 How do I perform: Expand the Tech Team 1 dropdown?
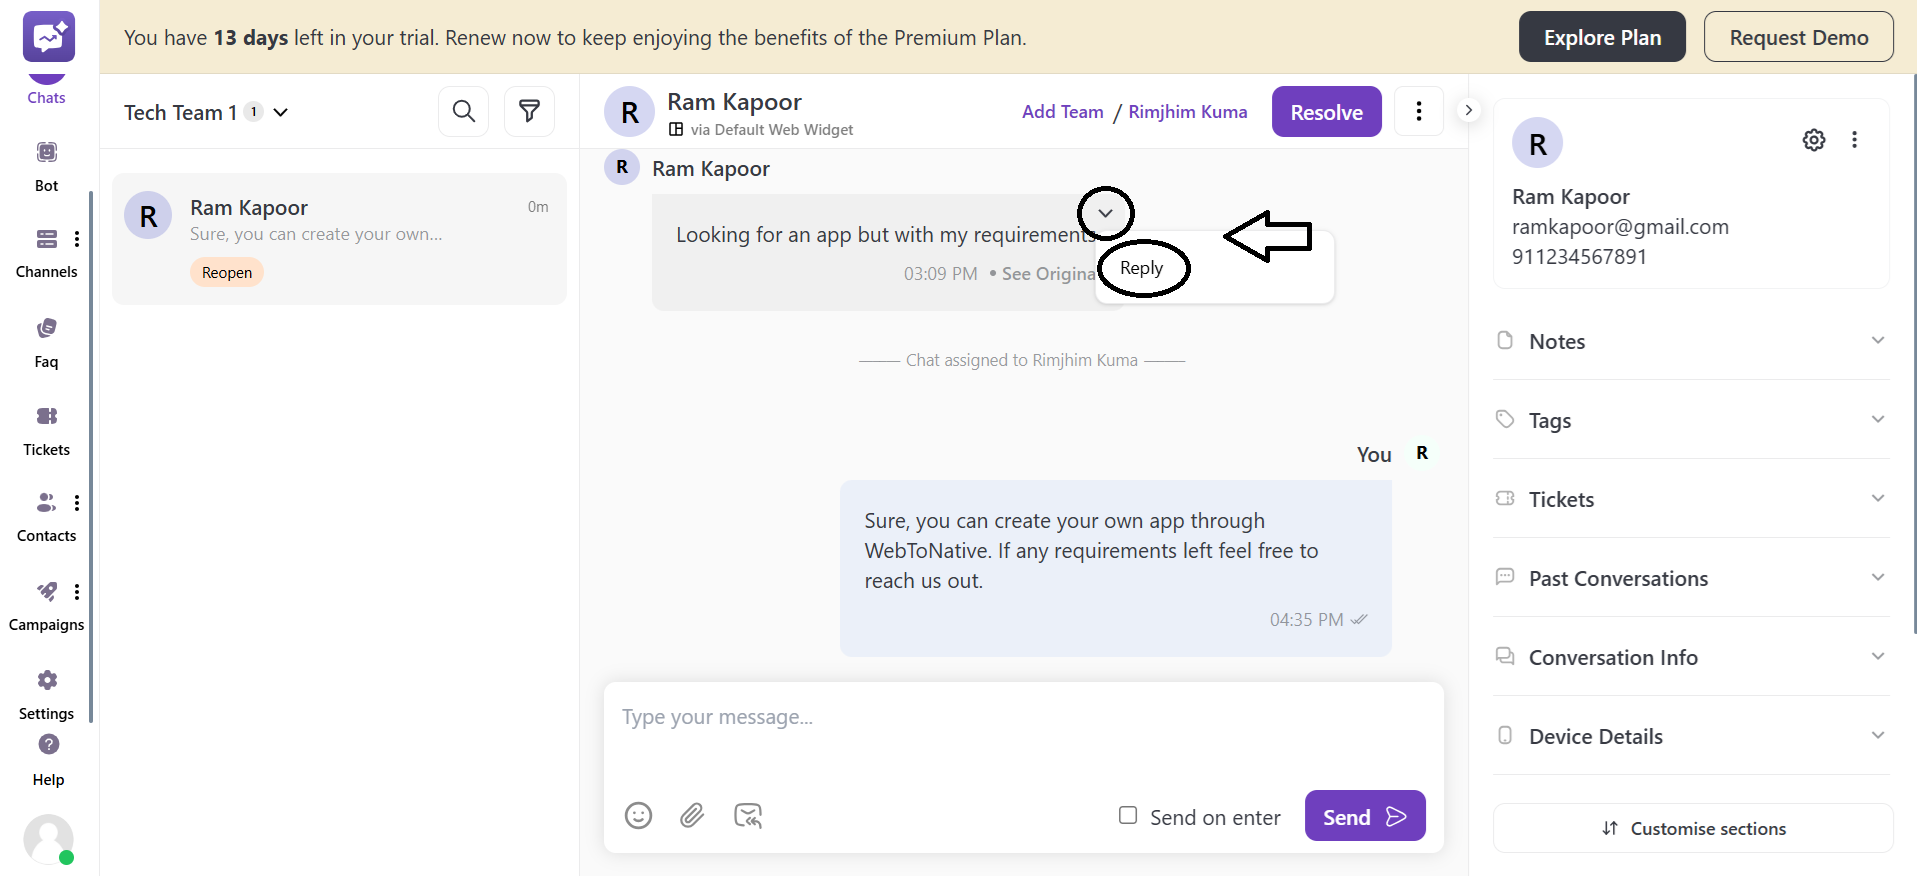click(281, 112)
